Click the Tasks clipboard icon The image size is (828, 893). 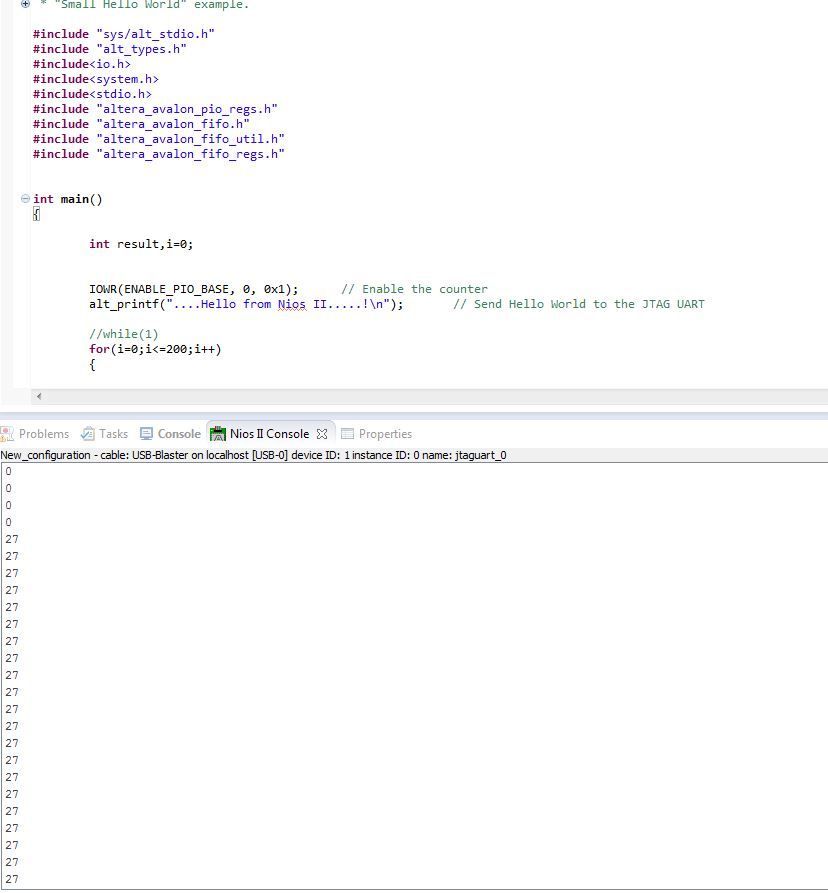(88, 434)
